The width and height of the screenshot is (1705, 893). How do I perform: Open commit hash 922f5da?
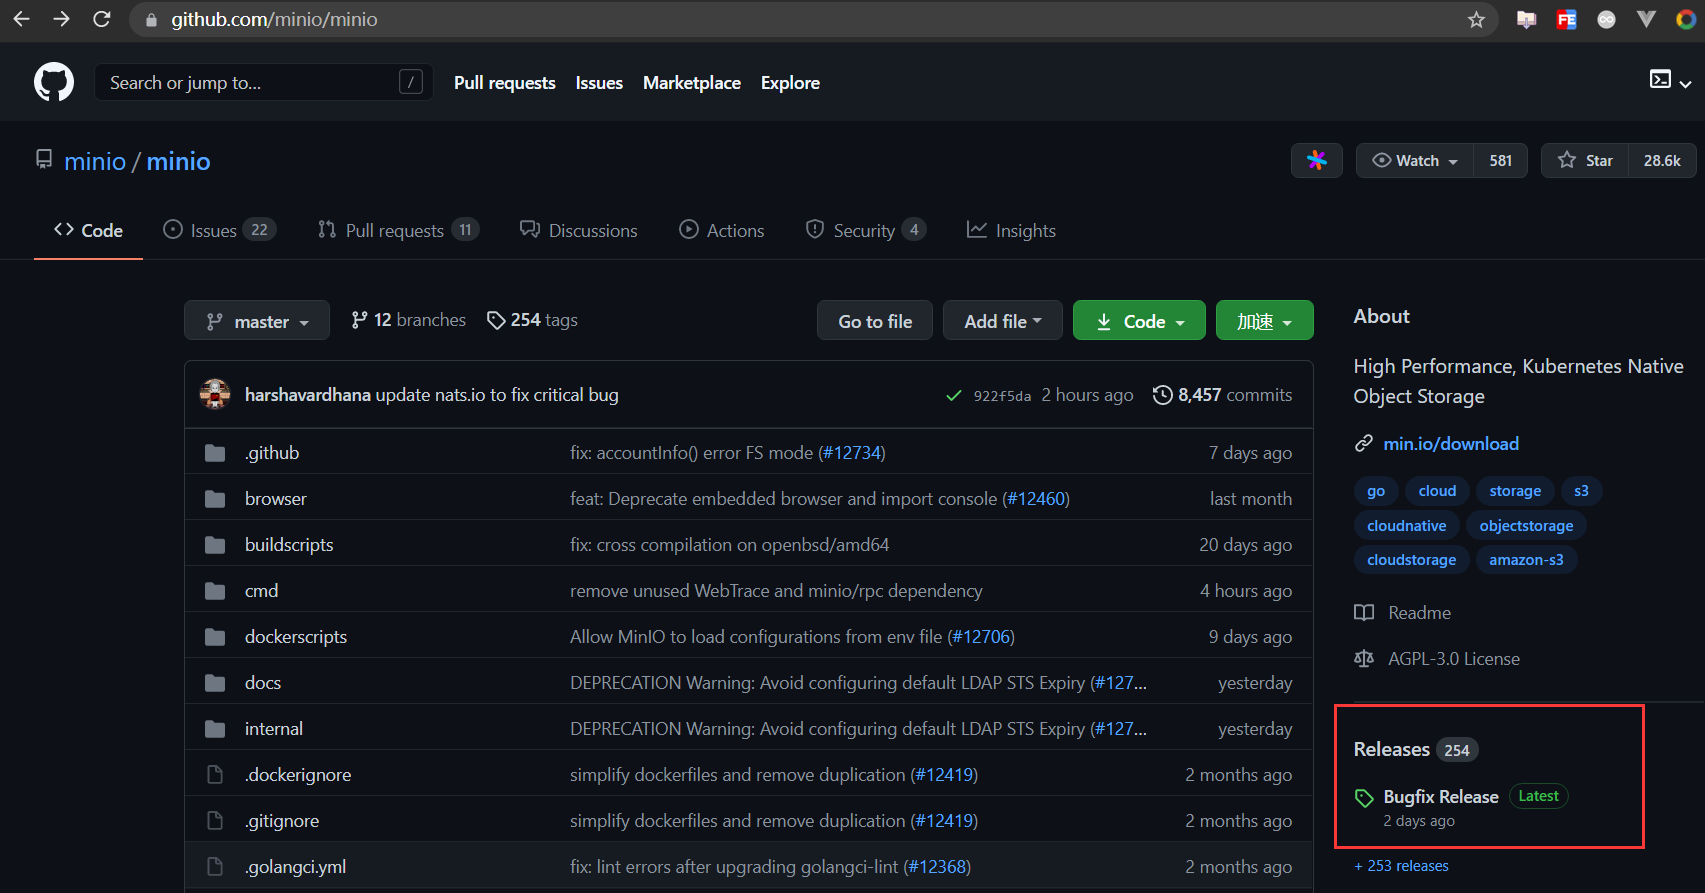1002,396
